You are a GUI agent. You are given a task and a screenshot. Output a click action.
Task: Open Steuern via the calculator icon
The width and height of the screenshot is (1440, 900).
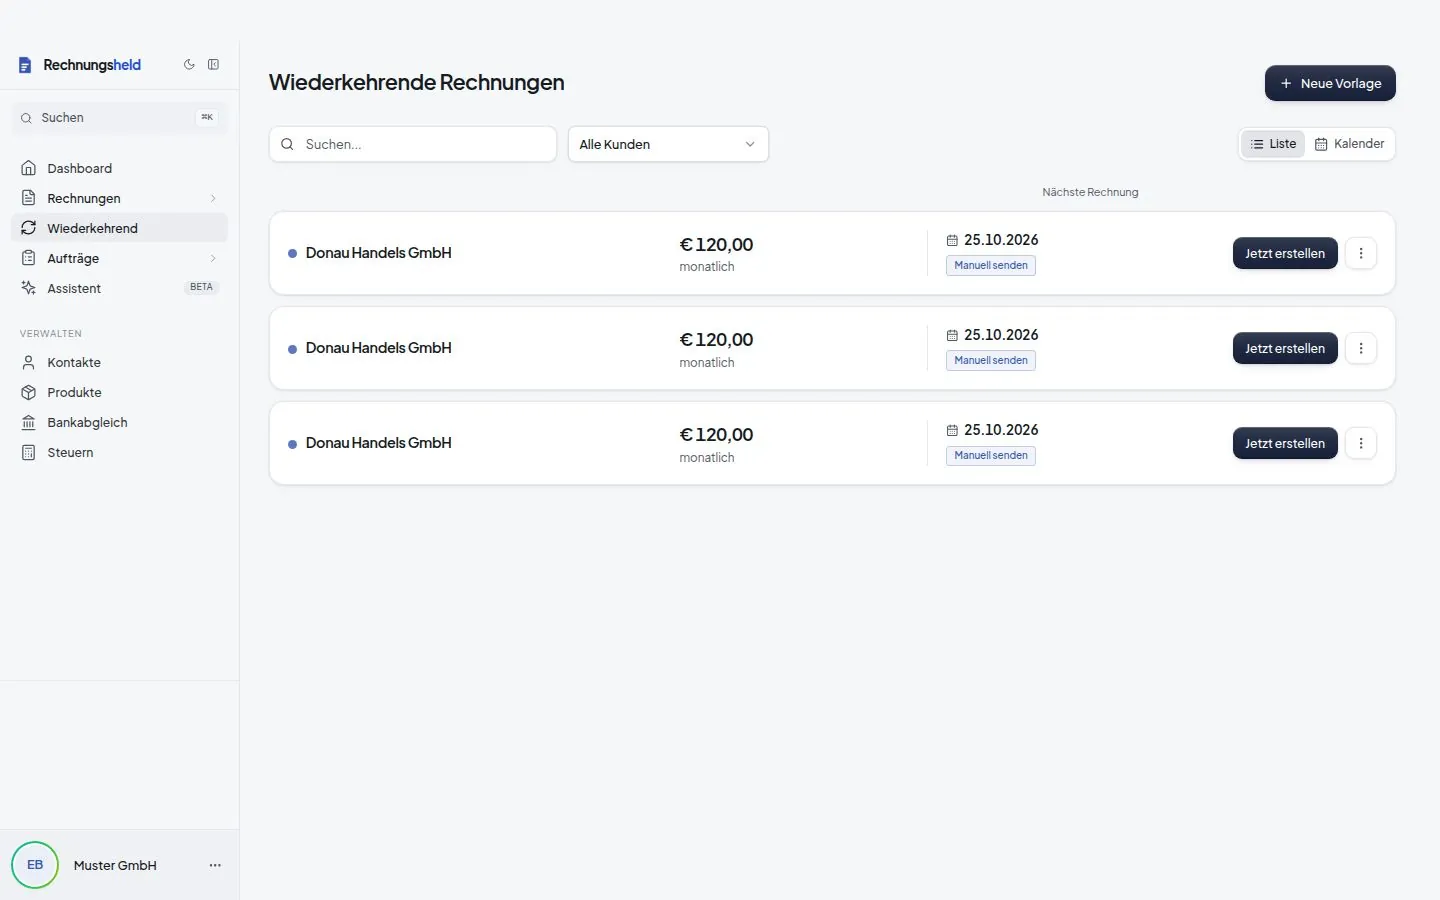(x=29, y=452)
